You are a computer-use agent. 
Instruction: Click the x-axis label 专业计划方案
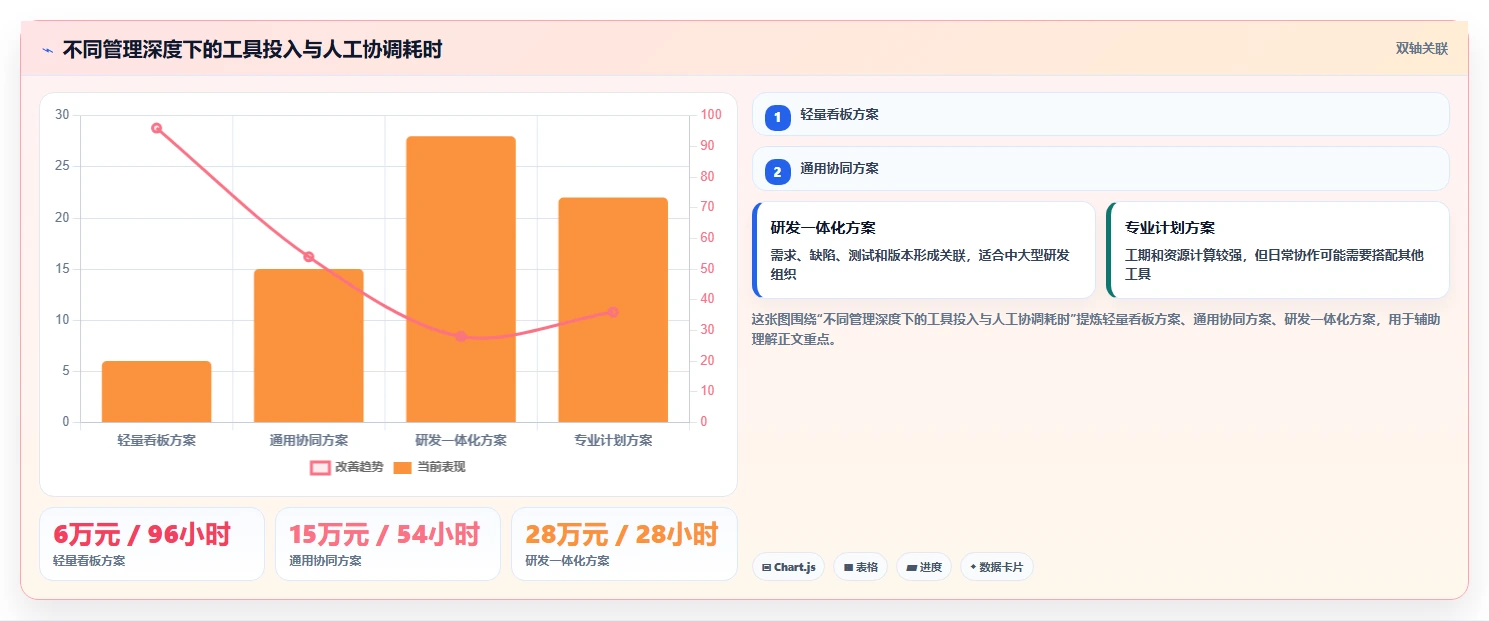tap(613, 440)
